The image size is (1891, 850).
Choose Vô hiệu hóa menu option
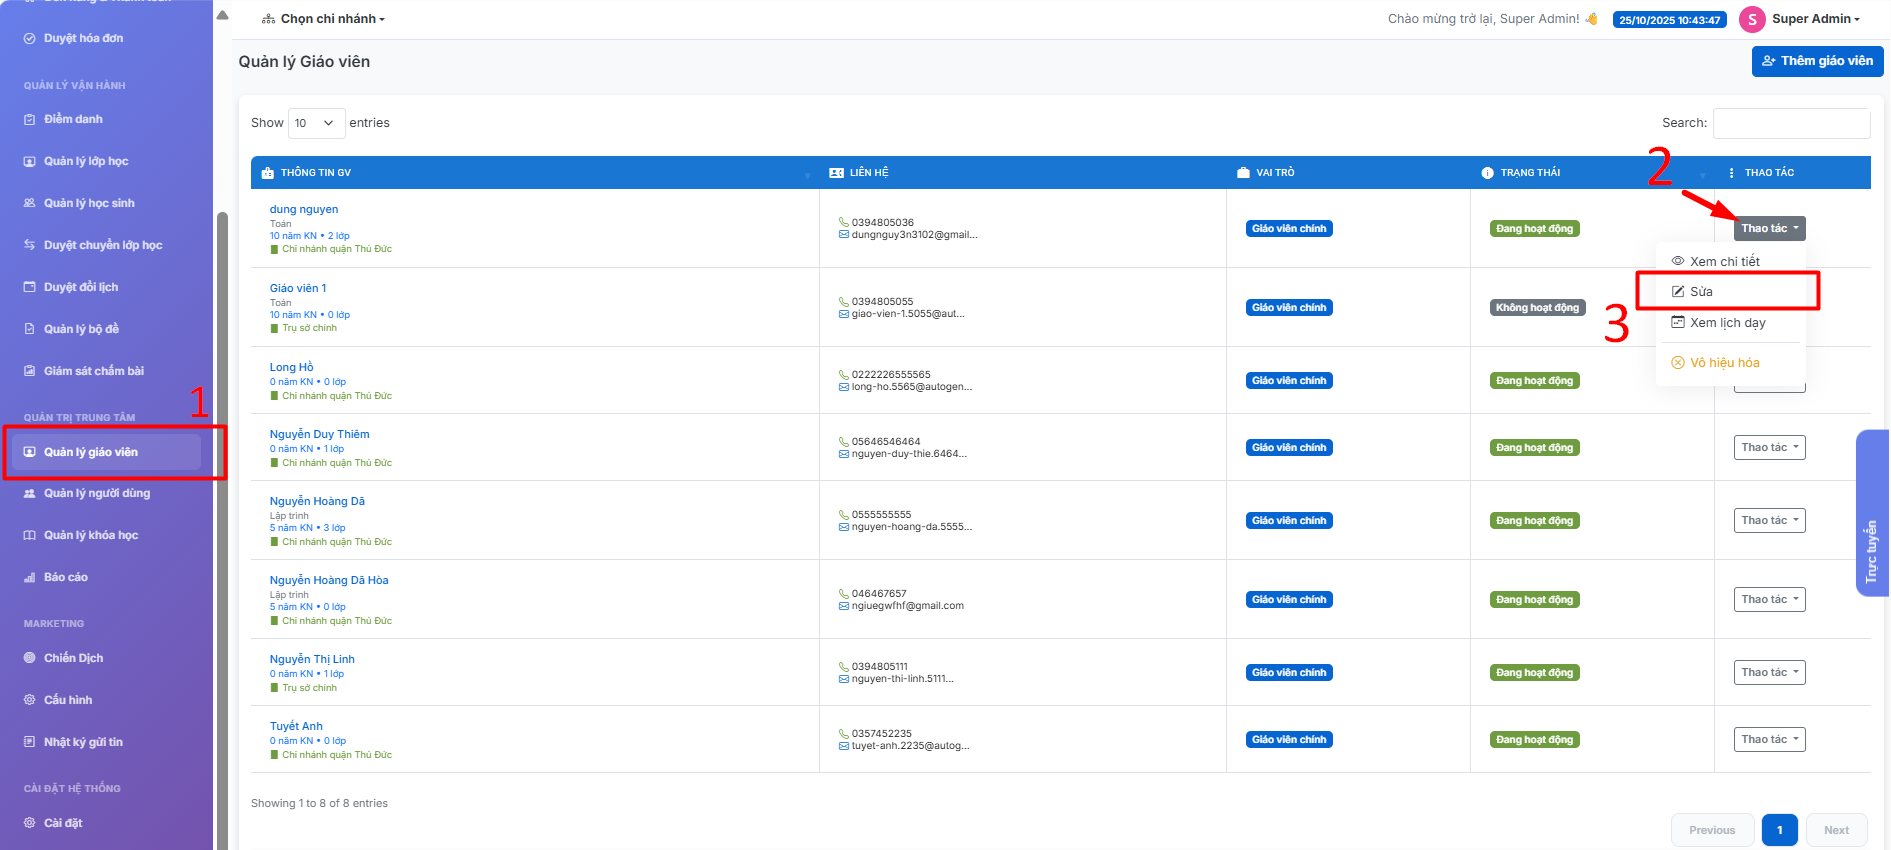point(1724,363)
